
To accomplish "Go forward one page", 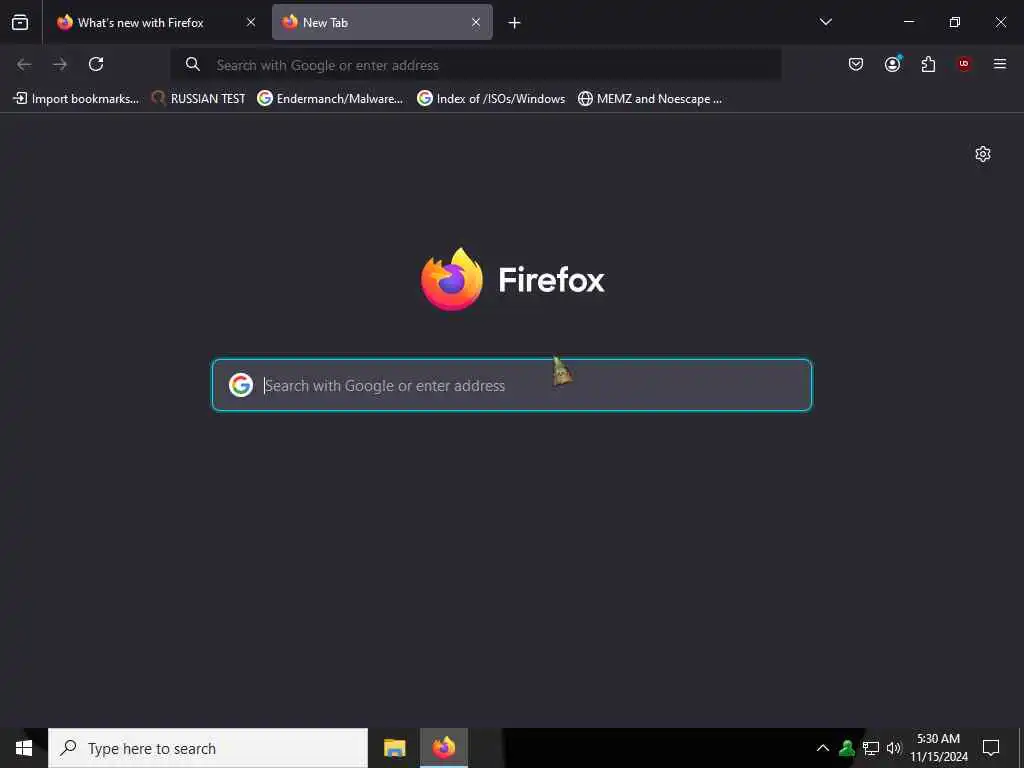I will (x=60, y=64).
